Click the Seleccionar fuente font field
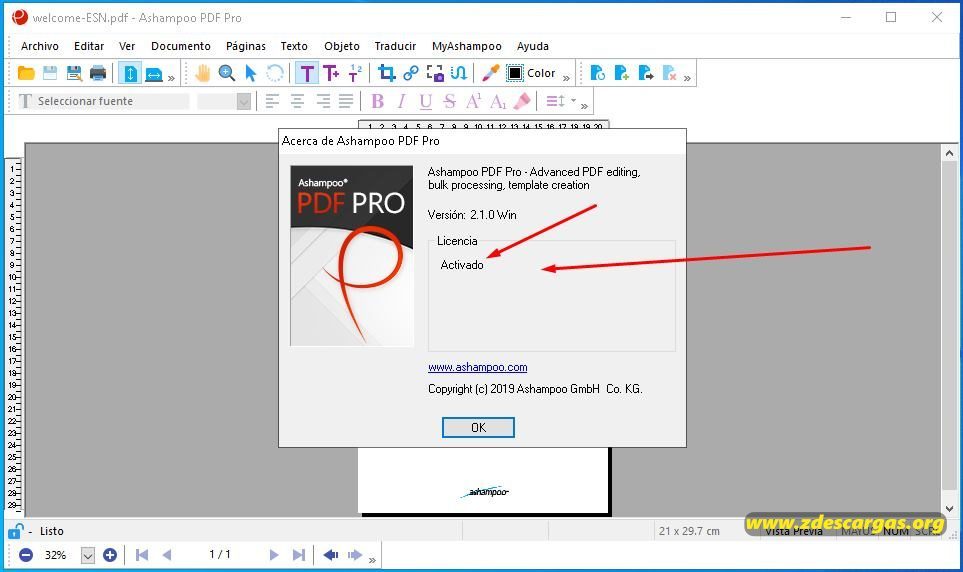Image resolution: width=963 pixels, height=572 pixels. tap(104, 101)
